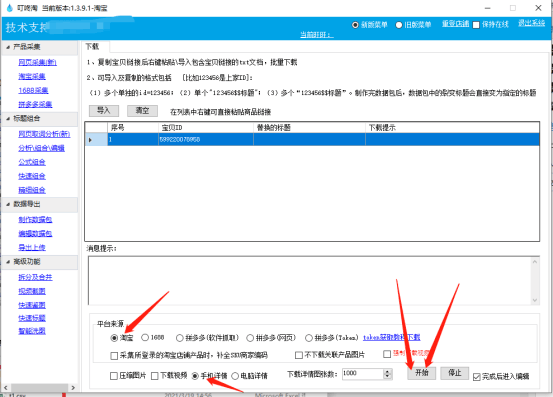Decrease 下载详情图张数 with down spinner
The image size is (553, 397).
388,377
